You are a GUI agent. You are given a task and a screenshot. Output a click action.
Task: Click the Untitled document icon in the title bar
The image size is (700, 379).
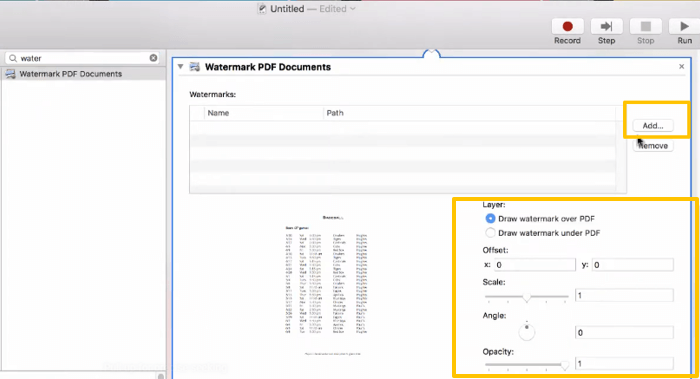[x=262, y=9]
